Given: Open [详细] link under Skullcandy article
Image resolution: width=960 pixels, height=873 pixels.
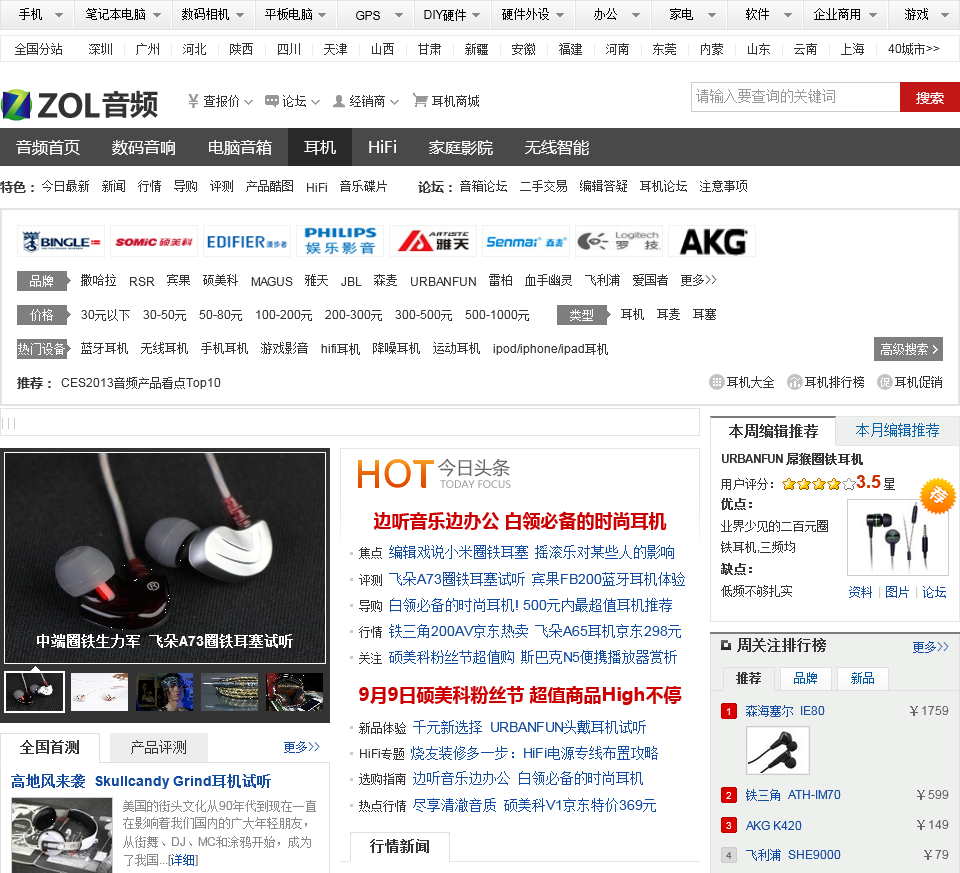Looking at the screenshot, I should click(x=183, y=860).
